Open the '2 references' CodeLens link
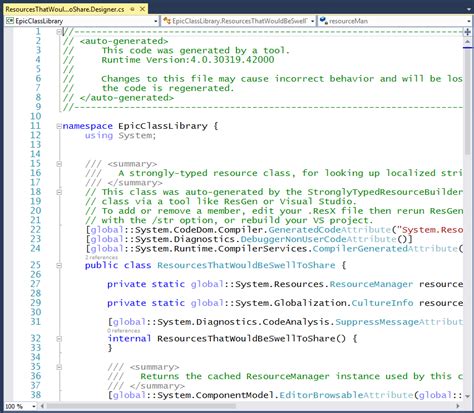The width and height of the screenshot is (474, 413). pyautogui.click(x=101, y=257)
